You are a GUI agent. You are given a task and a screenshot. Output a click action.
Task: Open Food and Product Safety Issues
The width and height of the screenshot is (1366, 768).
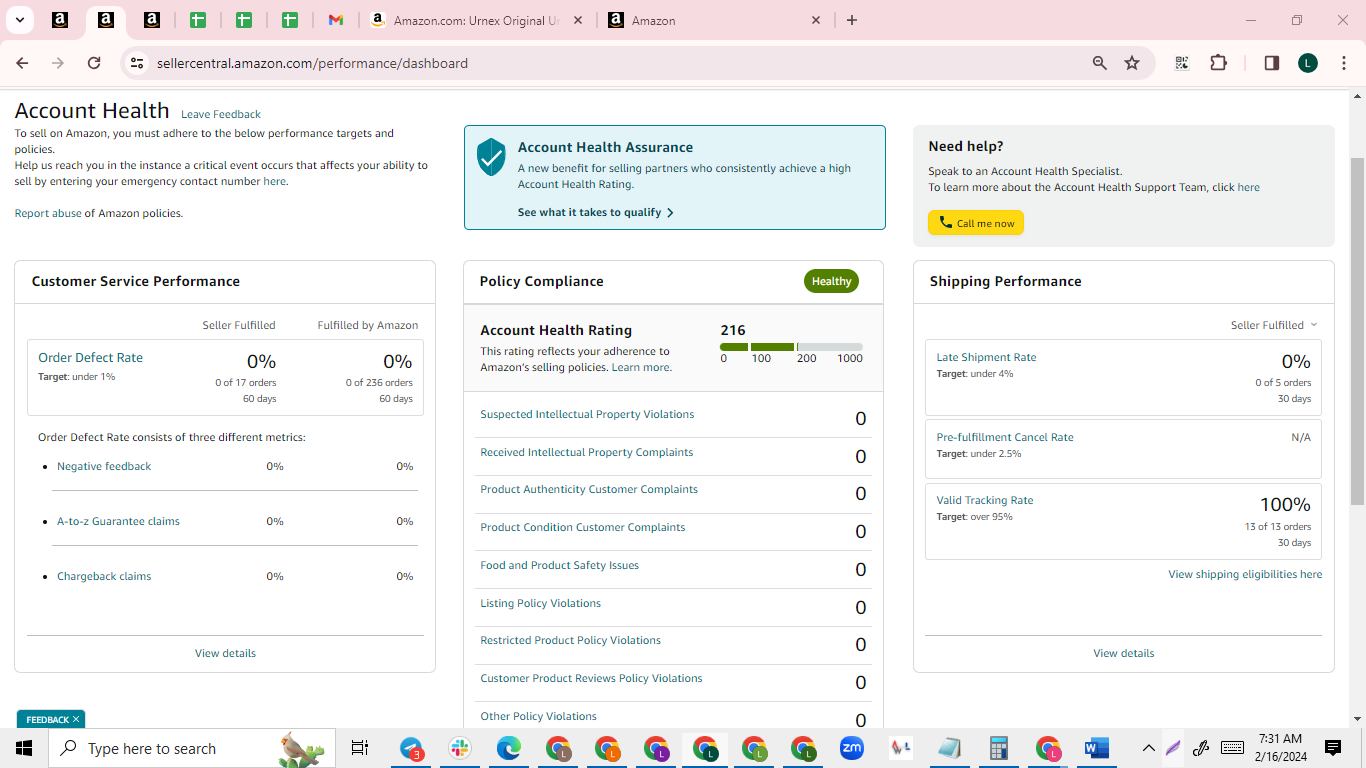coord(559,565)
